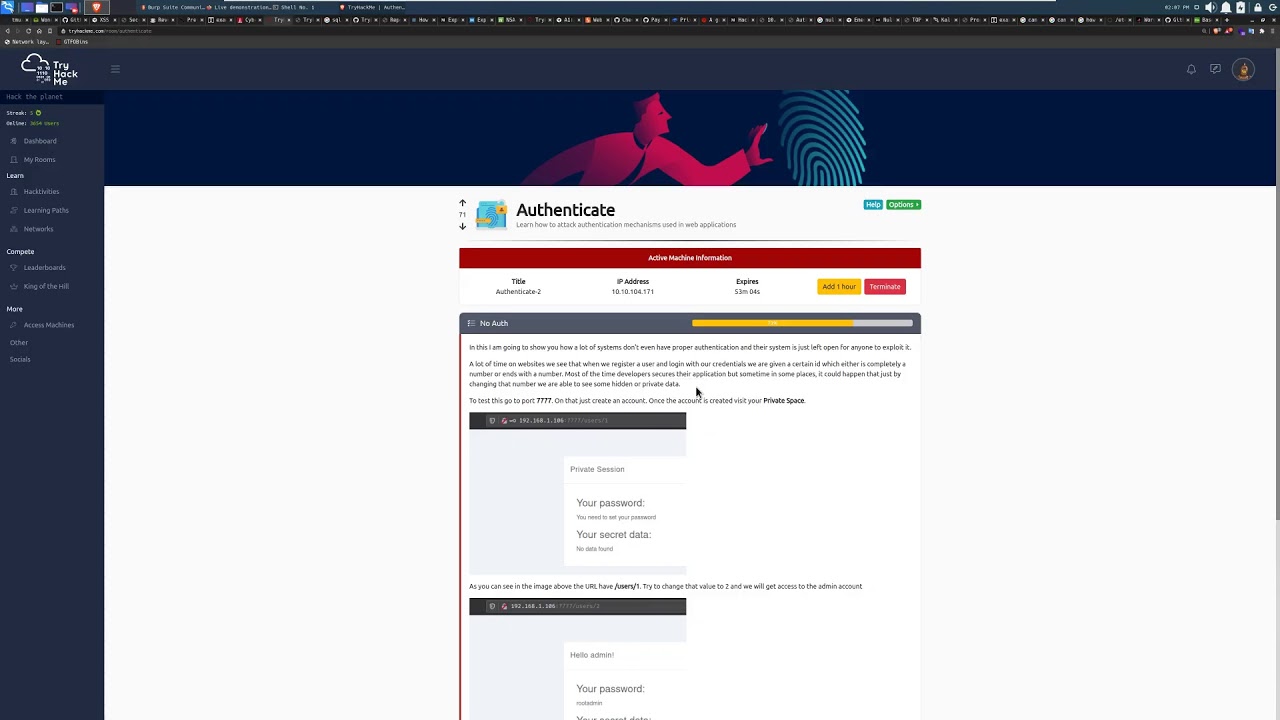Viewport: 1280px width, 720px height.
Task: Open the TryHackMe logo home link
Action: pos(50,69)
